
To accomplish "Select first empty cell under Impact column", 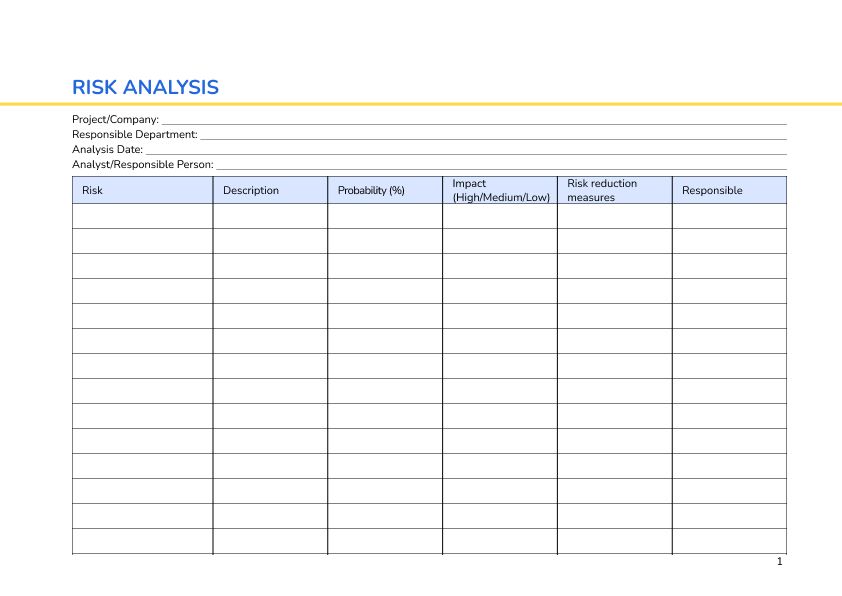I will click(500, 216).
